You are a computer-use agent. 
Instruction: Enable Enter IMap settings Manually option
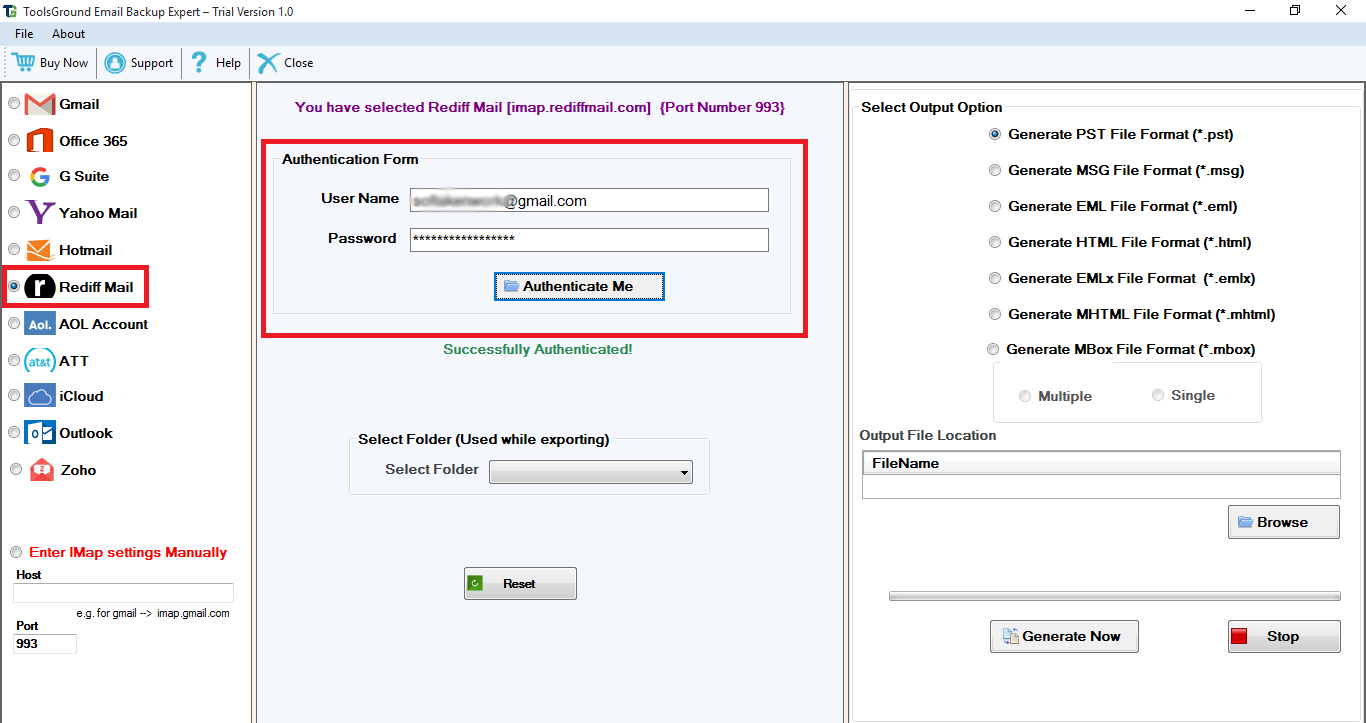point(16,552)
